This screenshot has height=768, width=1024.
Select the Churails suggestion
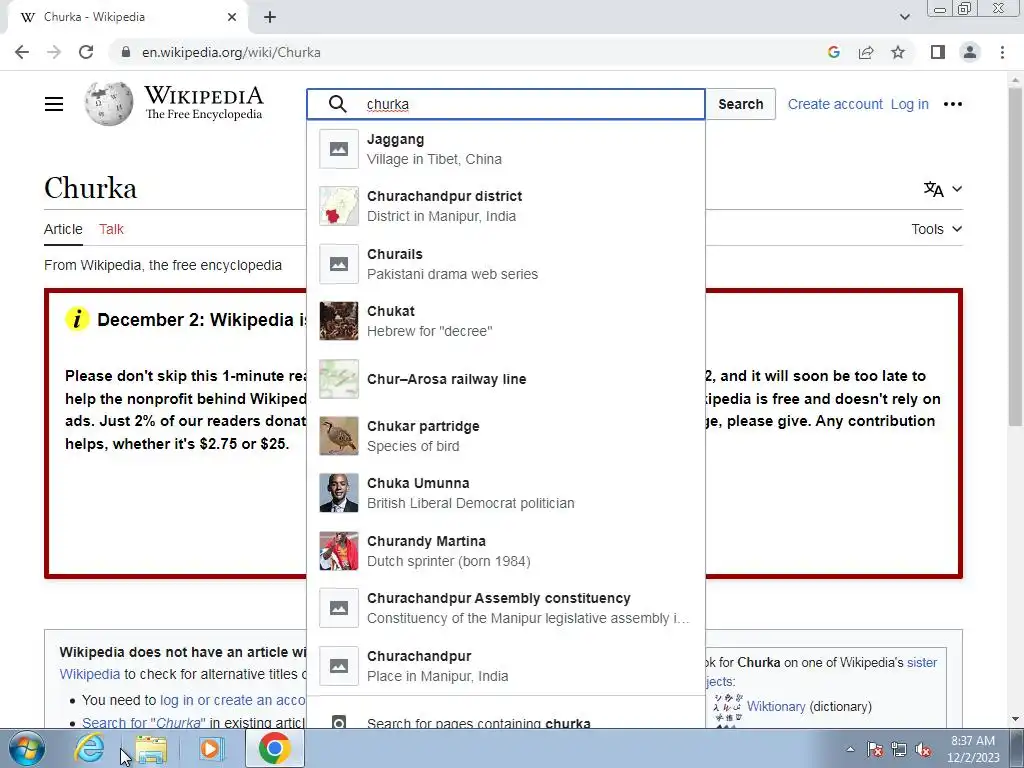coord(506,264)
